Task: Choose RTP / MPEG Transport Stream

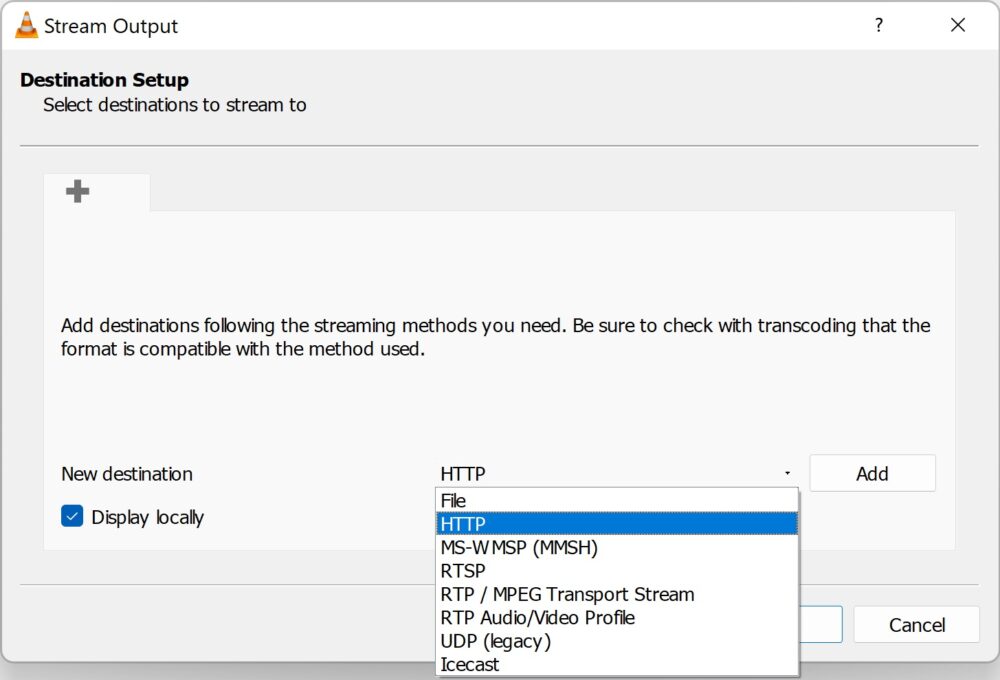Action: tap(567, 594)
